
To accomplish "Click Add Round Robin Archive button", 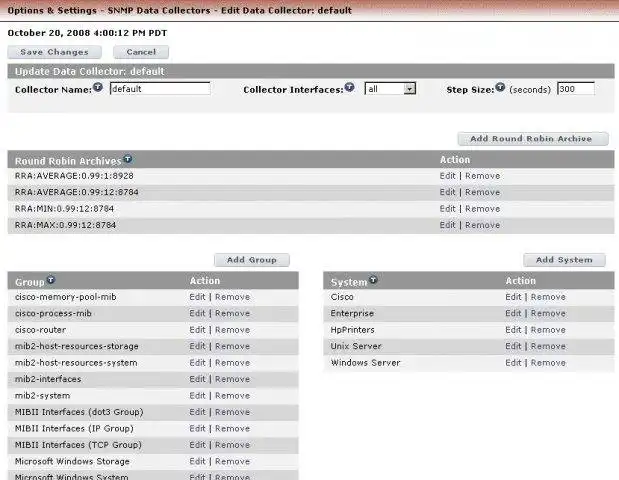I will click(x=533, y=139).
